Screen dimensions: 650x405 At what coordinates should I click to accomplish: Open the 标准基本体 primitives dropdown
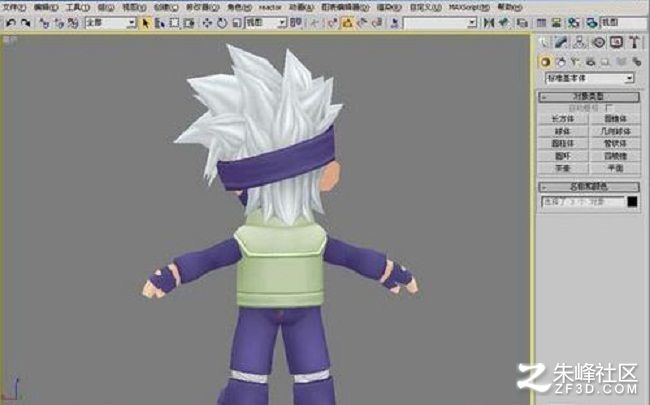(x=590, y=78)
